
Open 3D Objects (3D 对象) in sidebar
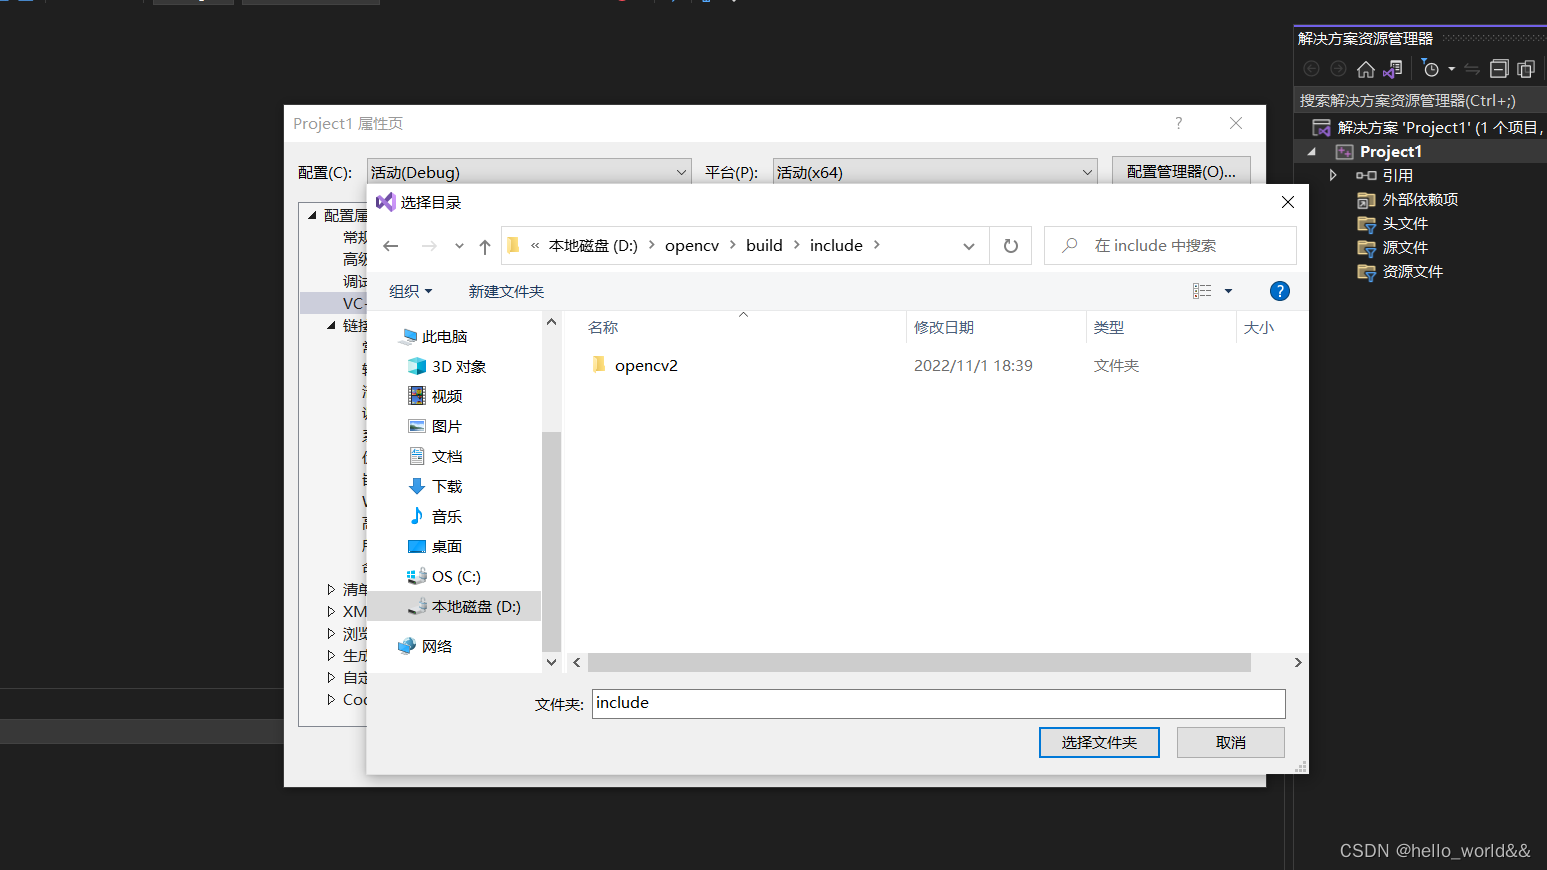coord(459,367)
